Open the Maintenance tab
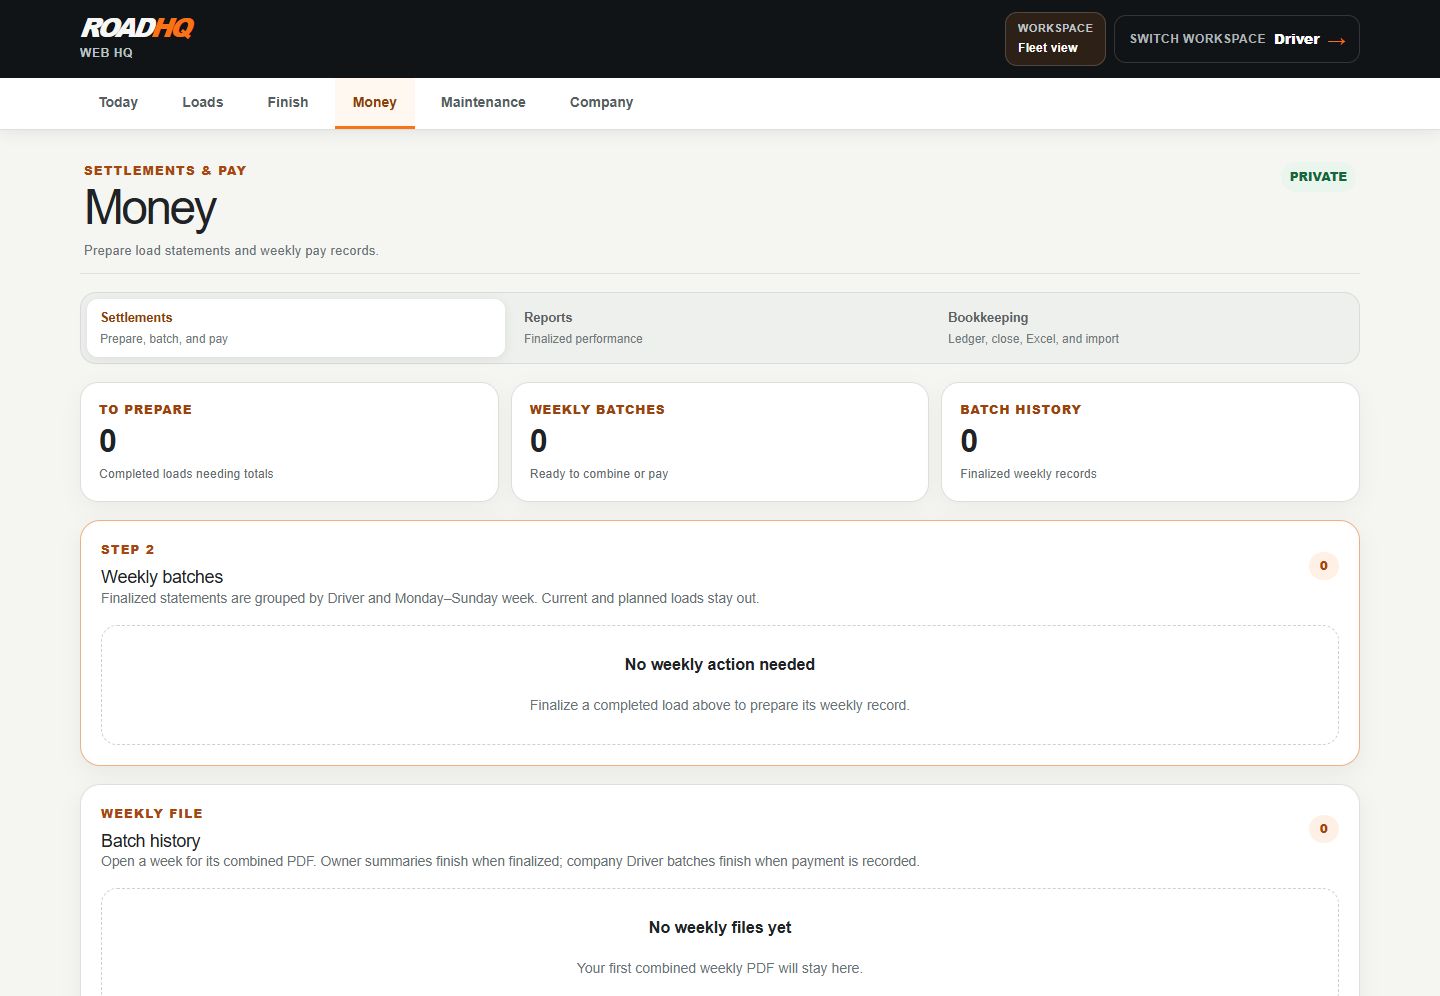The width and height of the screenshot is (1440, 996). point(483,102)
